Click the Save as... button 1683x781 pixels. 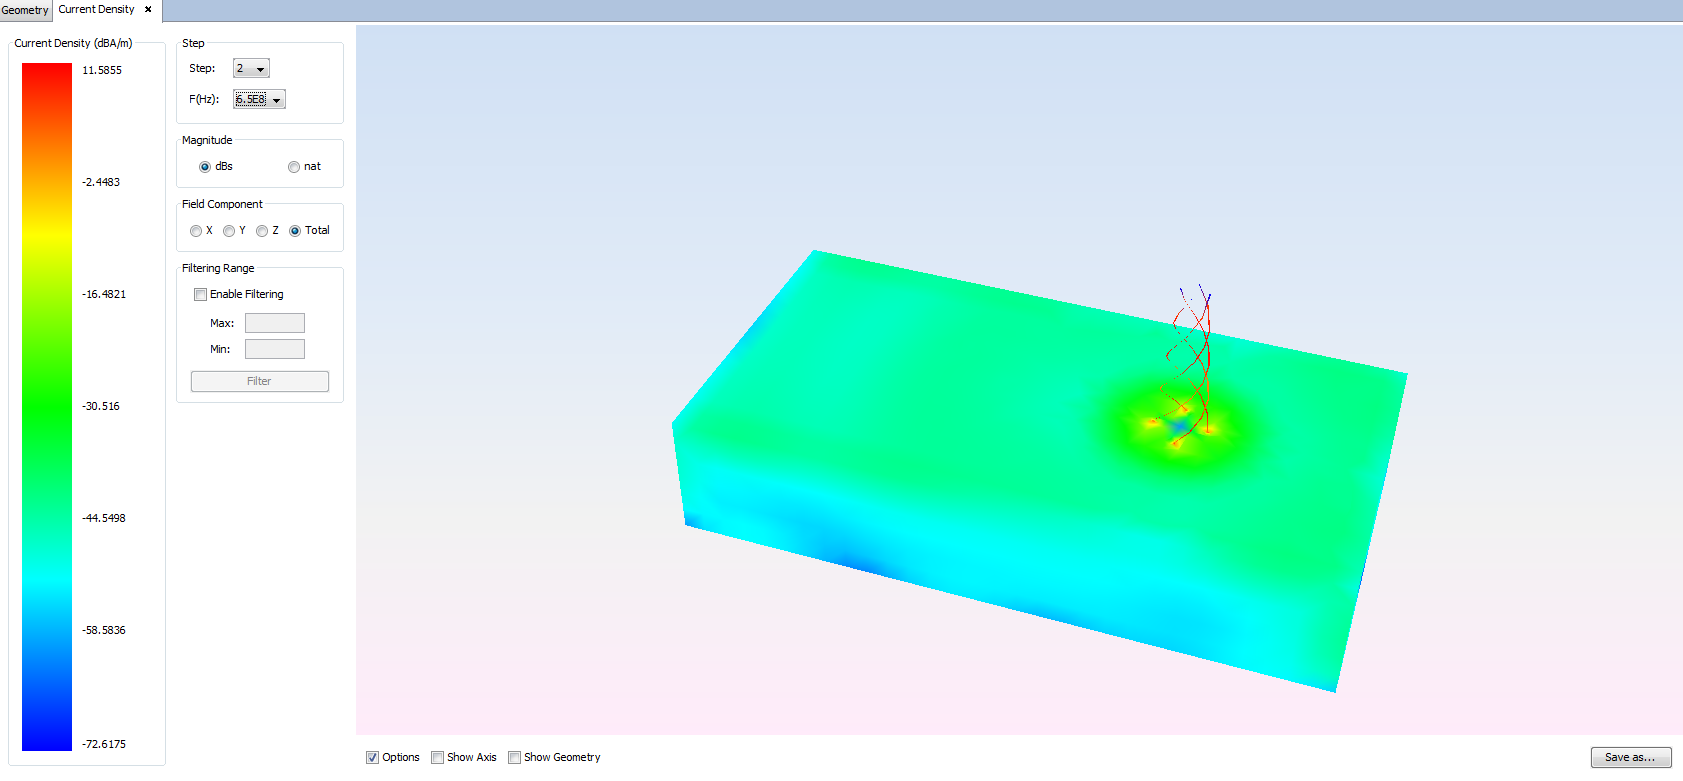pyautogui.click(x=1630, y=758)
